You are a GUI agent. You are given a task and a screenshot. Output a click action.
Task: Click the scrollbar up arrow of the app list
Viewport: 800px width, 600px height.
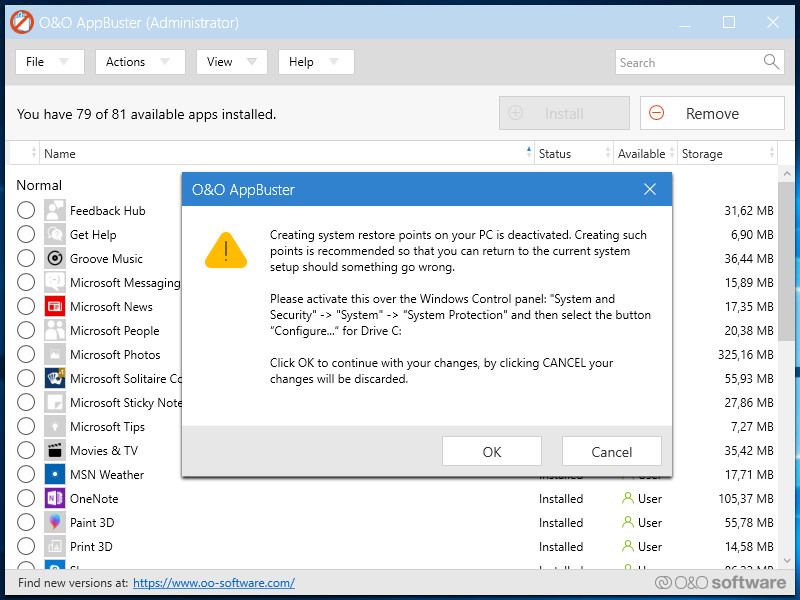click(x=787, y=174)
